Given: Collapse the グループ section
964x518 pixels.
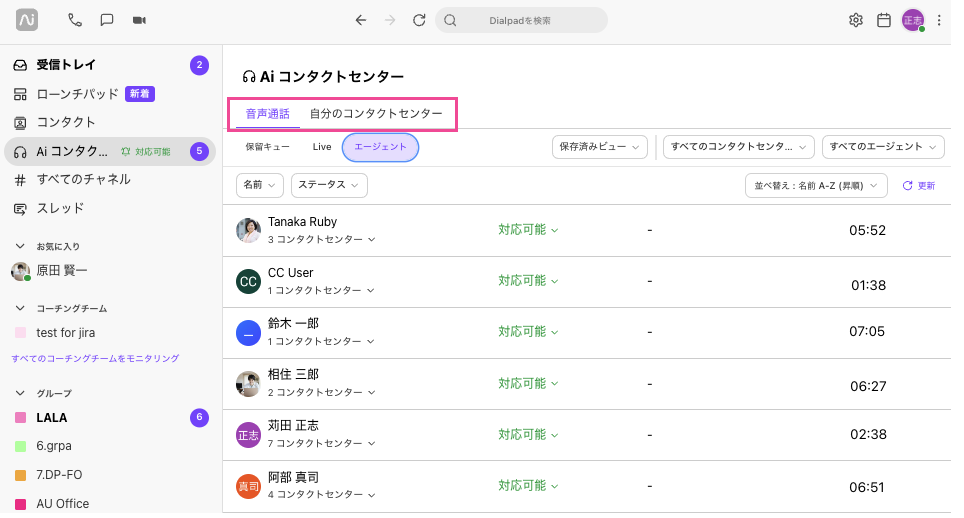Looking at the screenshot, I should click(x=20, y=393).
